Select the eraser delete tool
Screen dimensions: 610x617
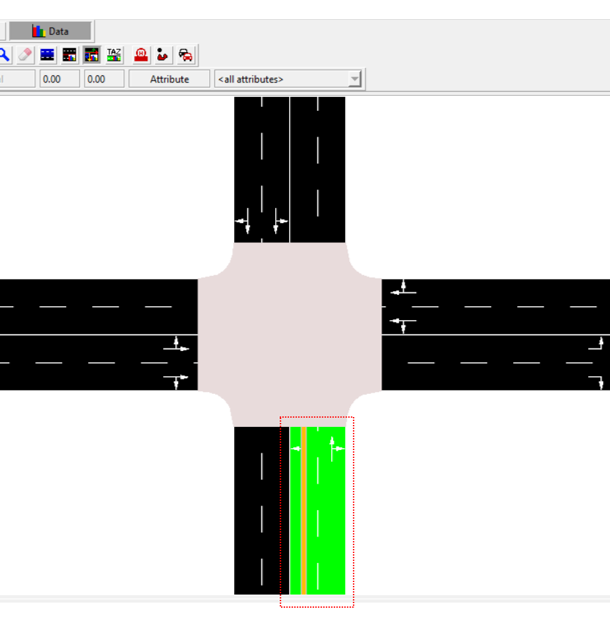(x=26, y=55)
